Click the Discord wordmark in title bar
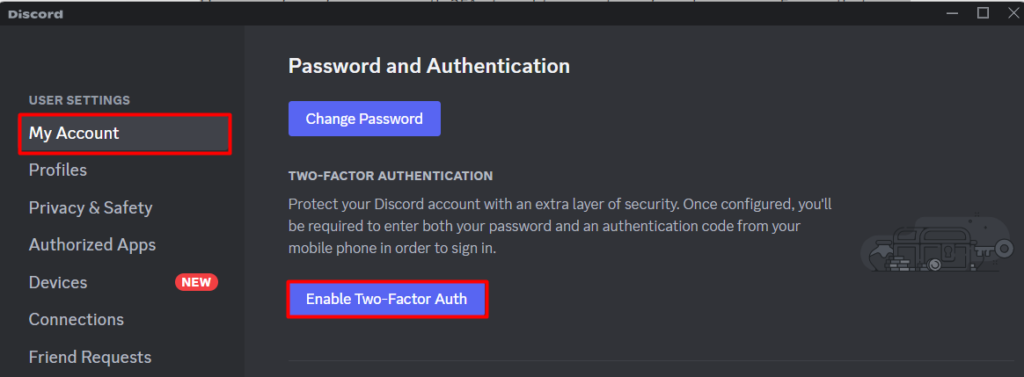 [35, 14]
